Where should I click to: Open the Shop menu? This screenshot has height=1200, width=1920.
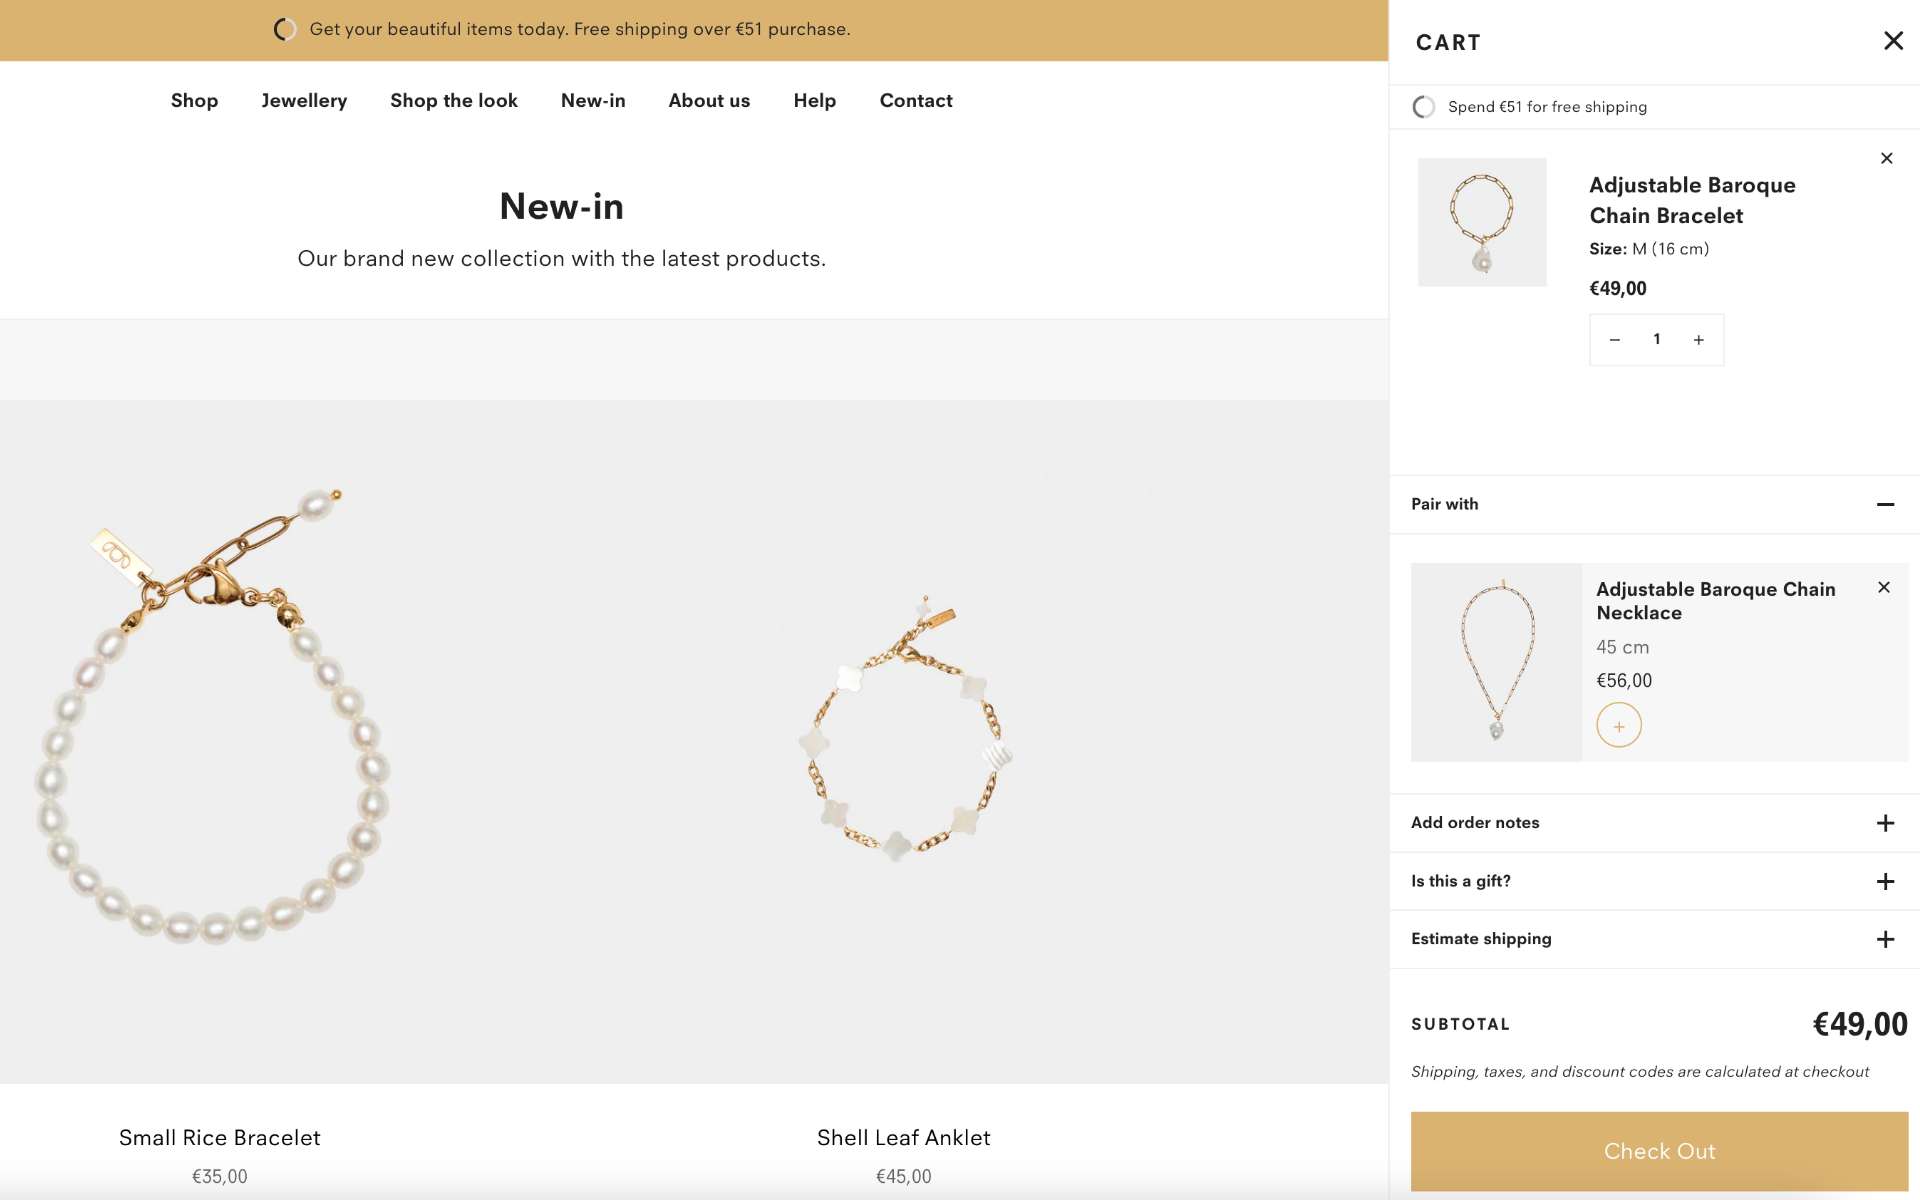pos(194,101)
